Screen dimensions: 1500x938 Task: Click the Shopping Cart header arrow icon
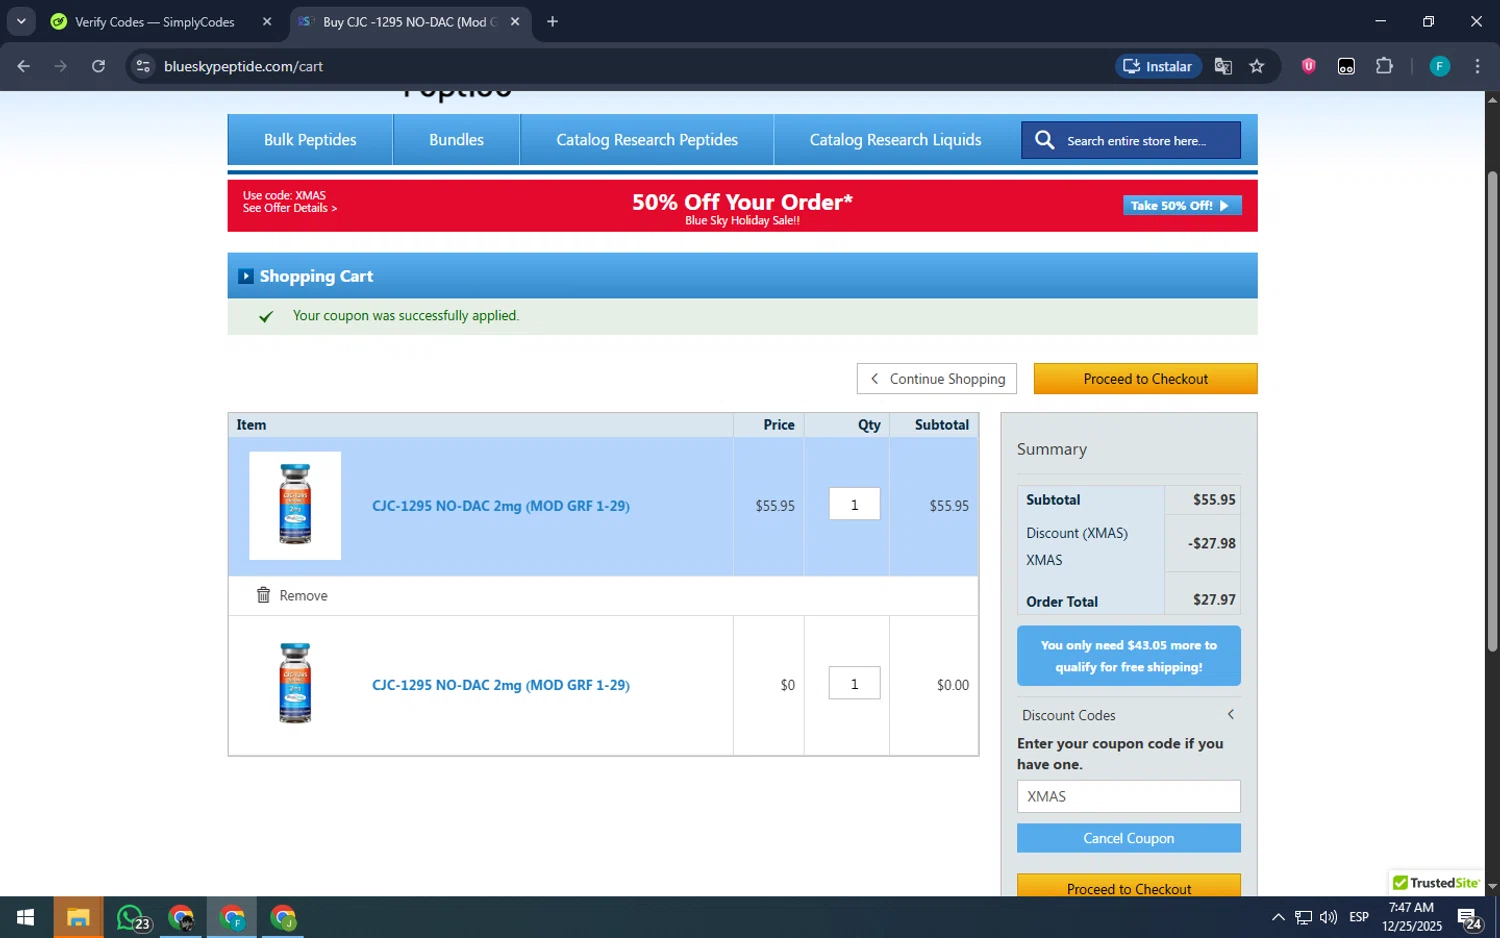tap(246, 276)
